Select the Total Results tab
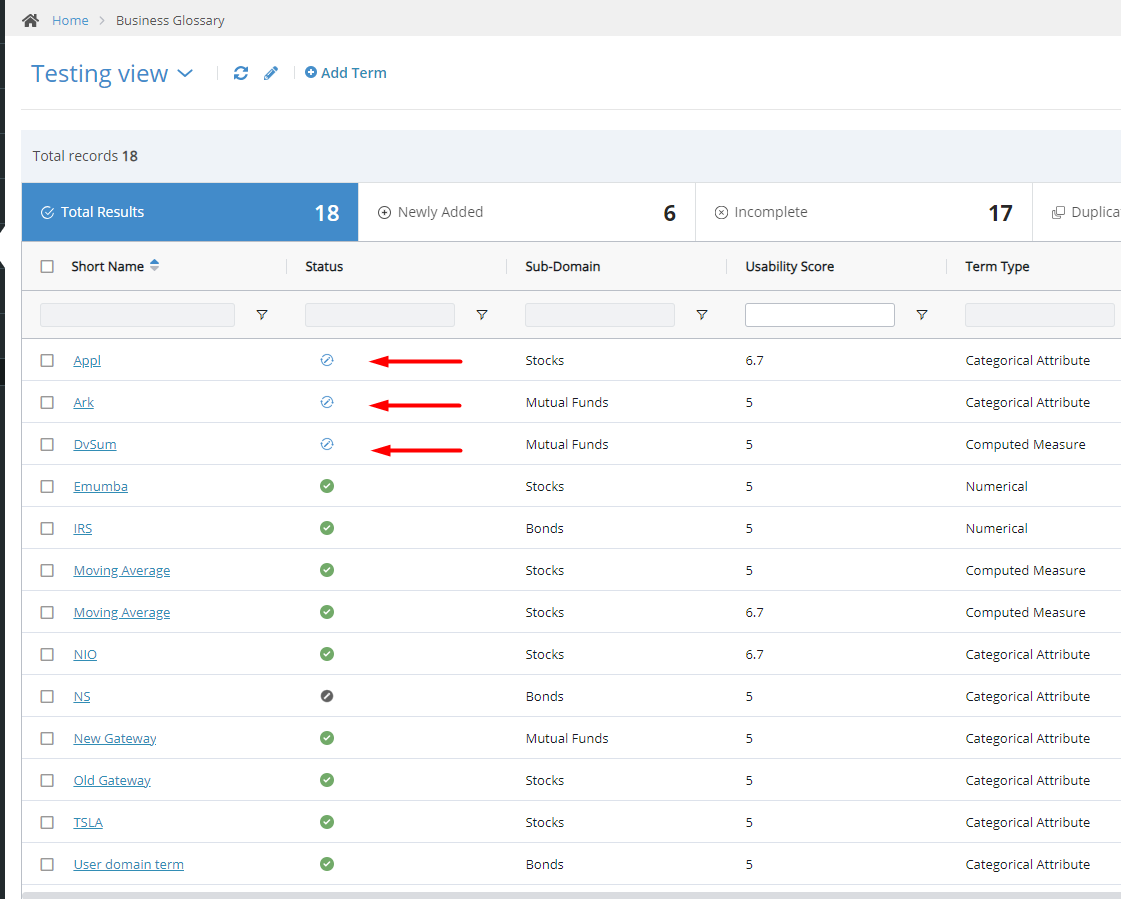1121x899 pixels. coord(190,212)
